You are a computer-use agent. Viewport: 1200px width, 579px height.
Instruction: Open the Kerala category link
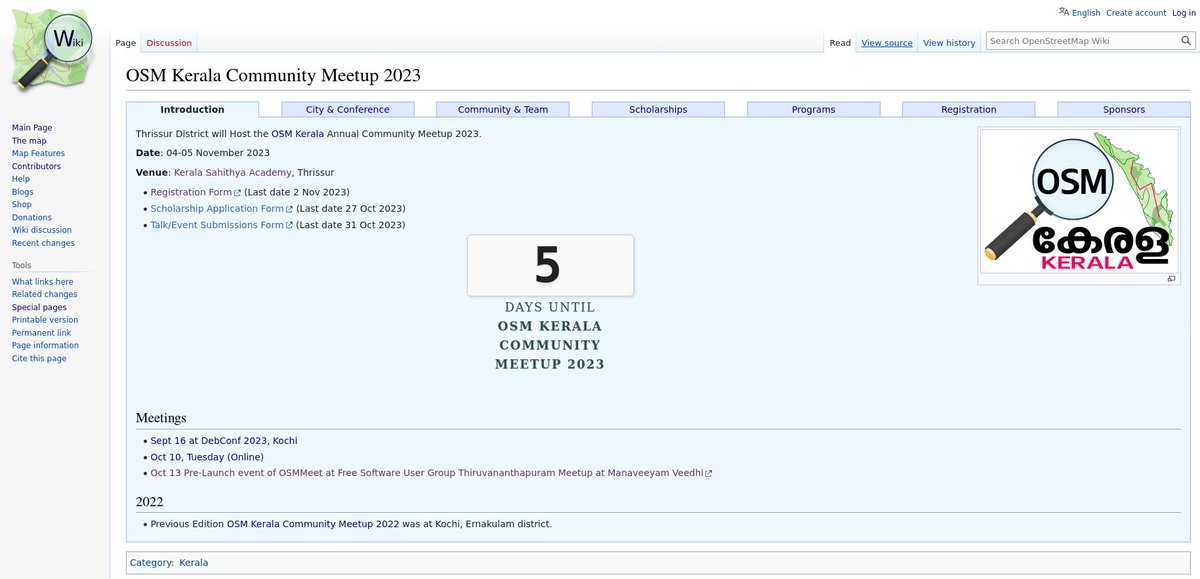(194, 563)
